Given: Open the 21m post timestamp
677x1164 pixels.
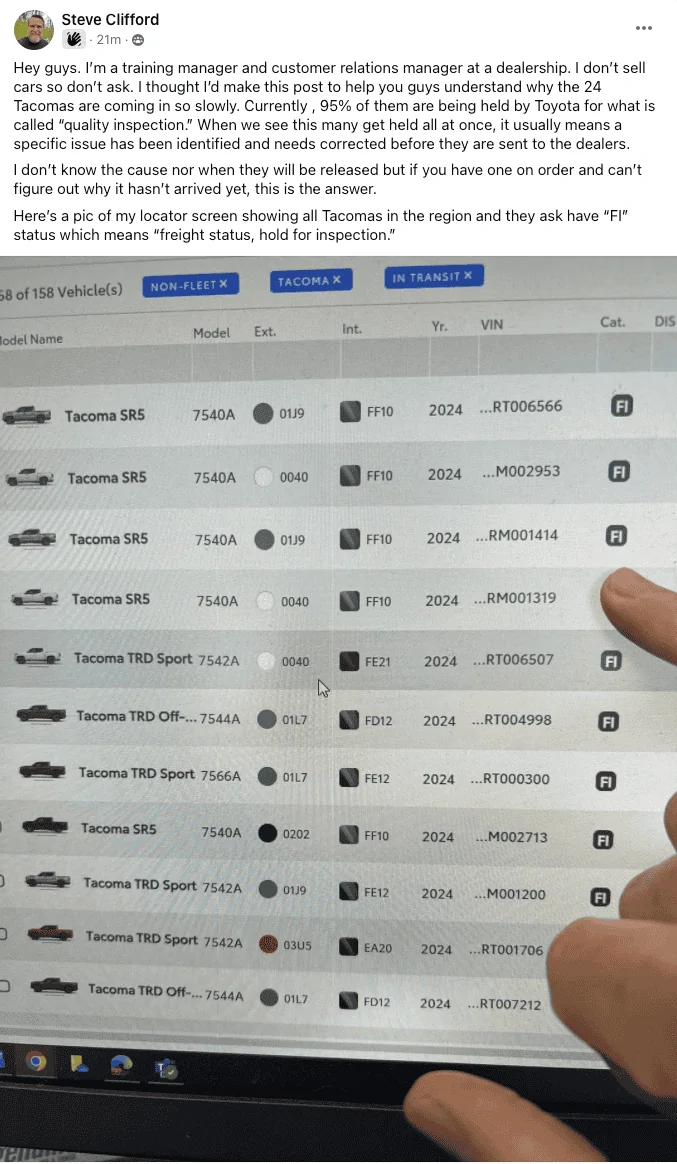Looking at the screenshot, I should coord(108,40).
